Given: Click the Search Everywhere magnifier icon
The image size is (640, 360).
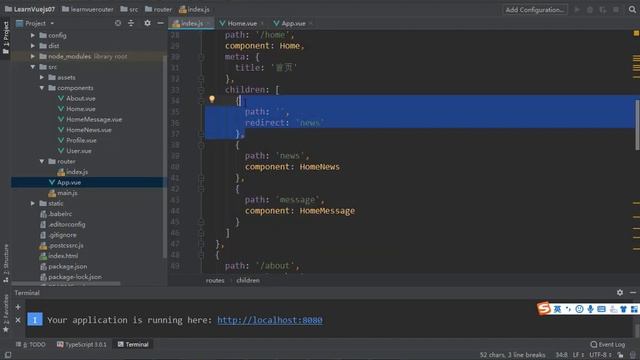Looking at the screenshot, I should 632,9.
